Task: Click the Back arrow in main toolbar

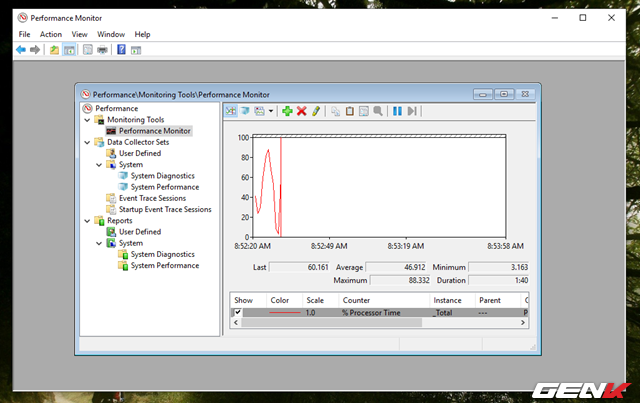Action: (x=21, y=50)
